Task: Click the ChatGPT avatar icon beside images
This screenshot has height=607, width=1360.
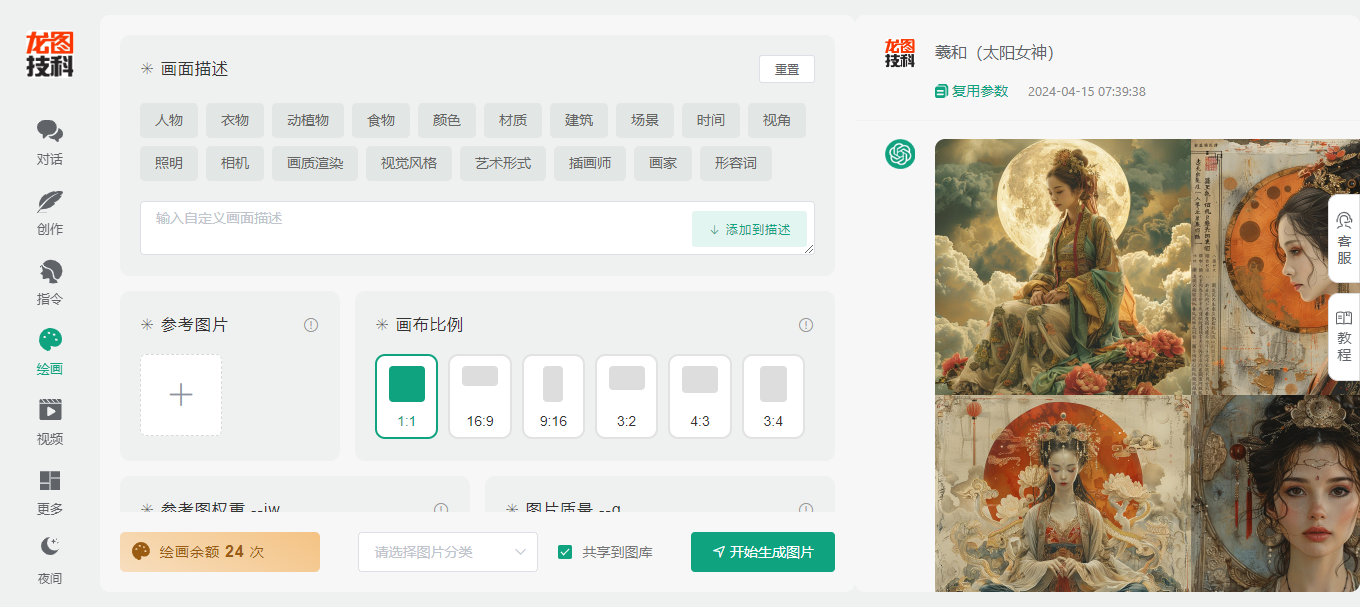Action: [900, 154]
